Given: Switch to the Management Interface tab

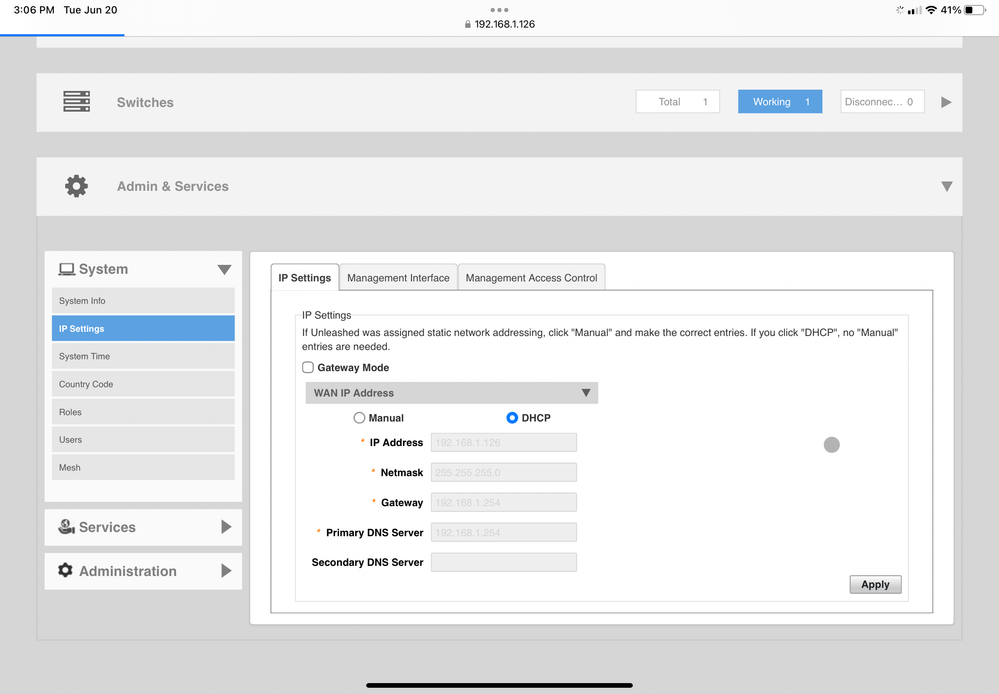Looking at the screenshot, I should tap(398, 278).
